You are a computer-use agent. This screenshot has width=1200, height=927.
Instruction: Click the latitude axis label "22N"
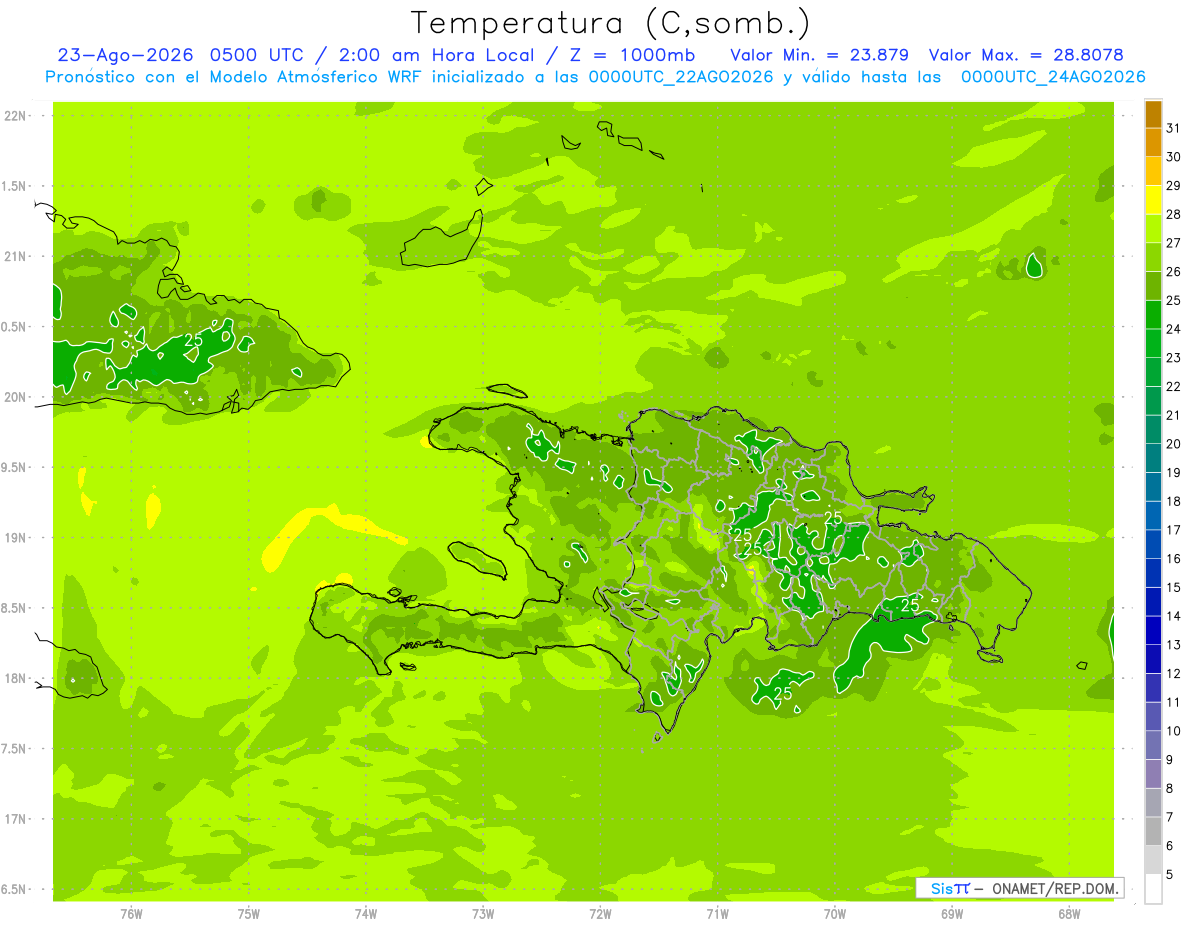(x=16, y=116)
